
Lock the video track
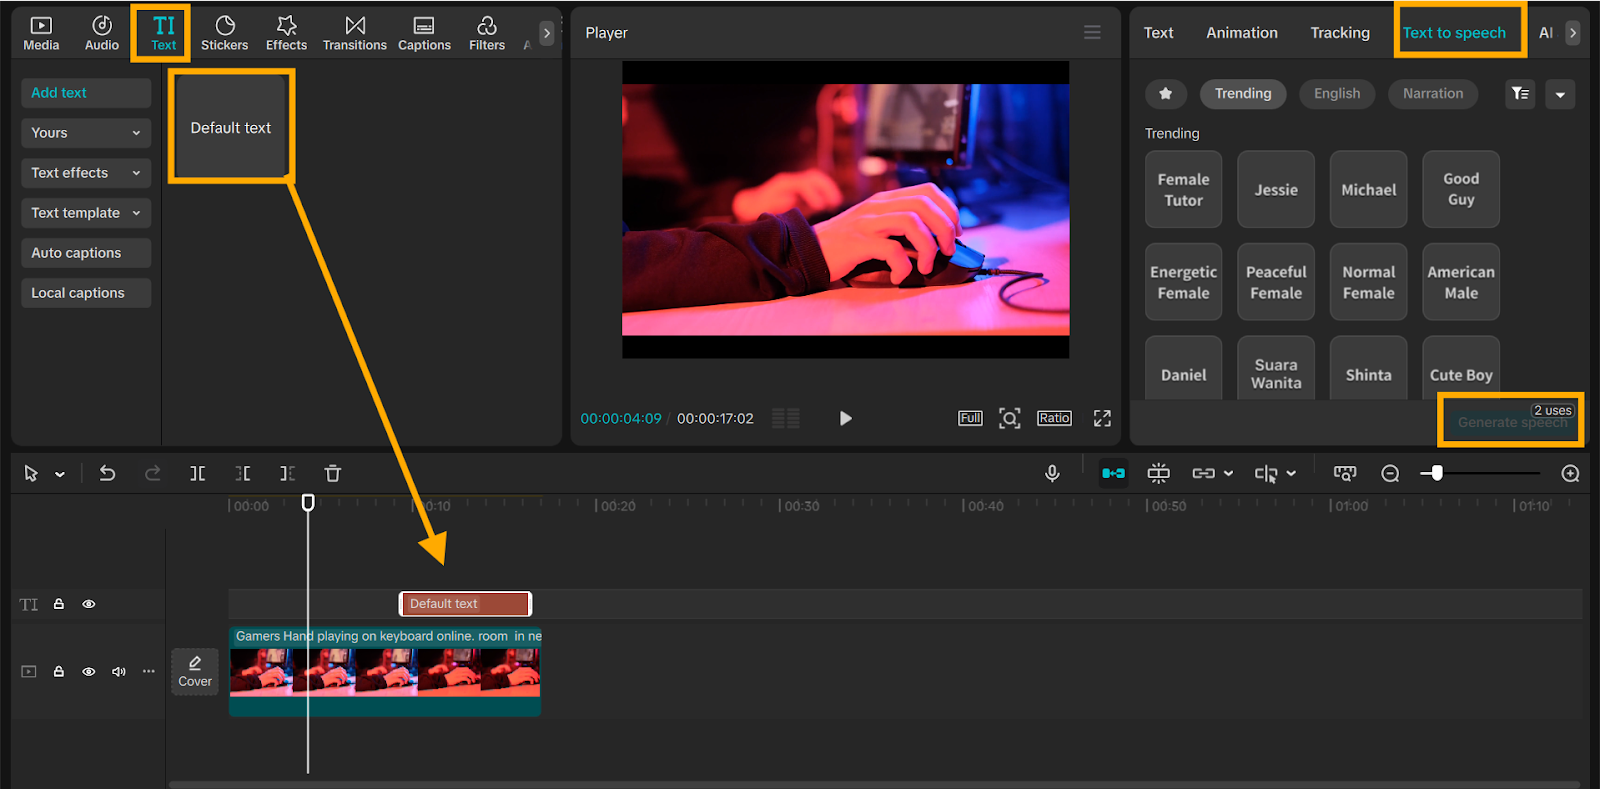click(x=59, y=672)
